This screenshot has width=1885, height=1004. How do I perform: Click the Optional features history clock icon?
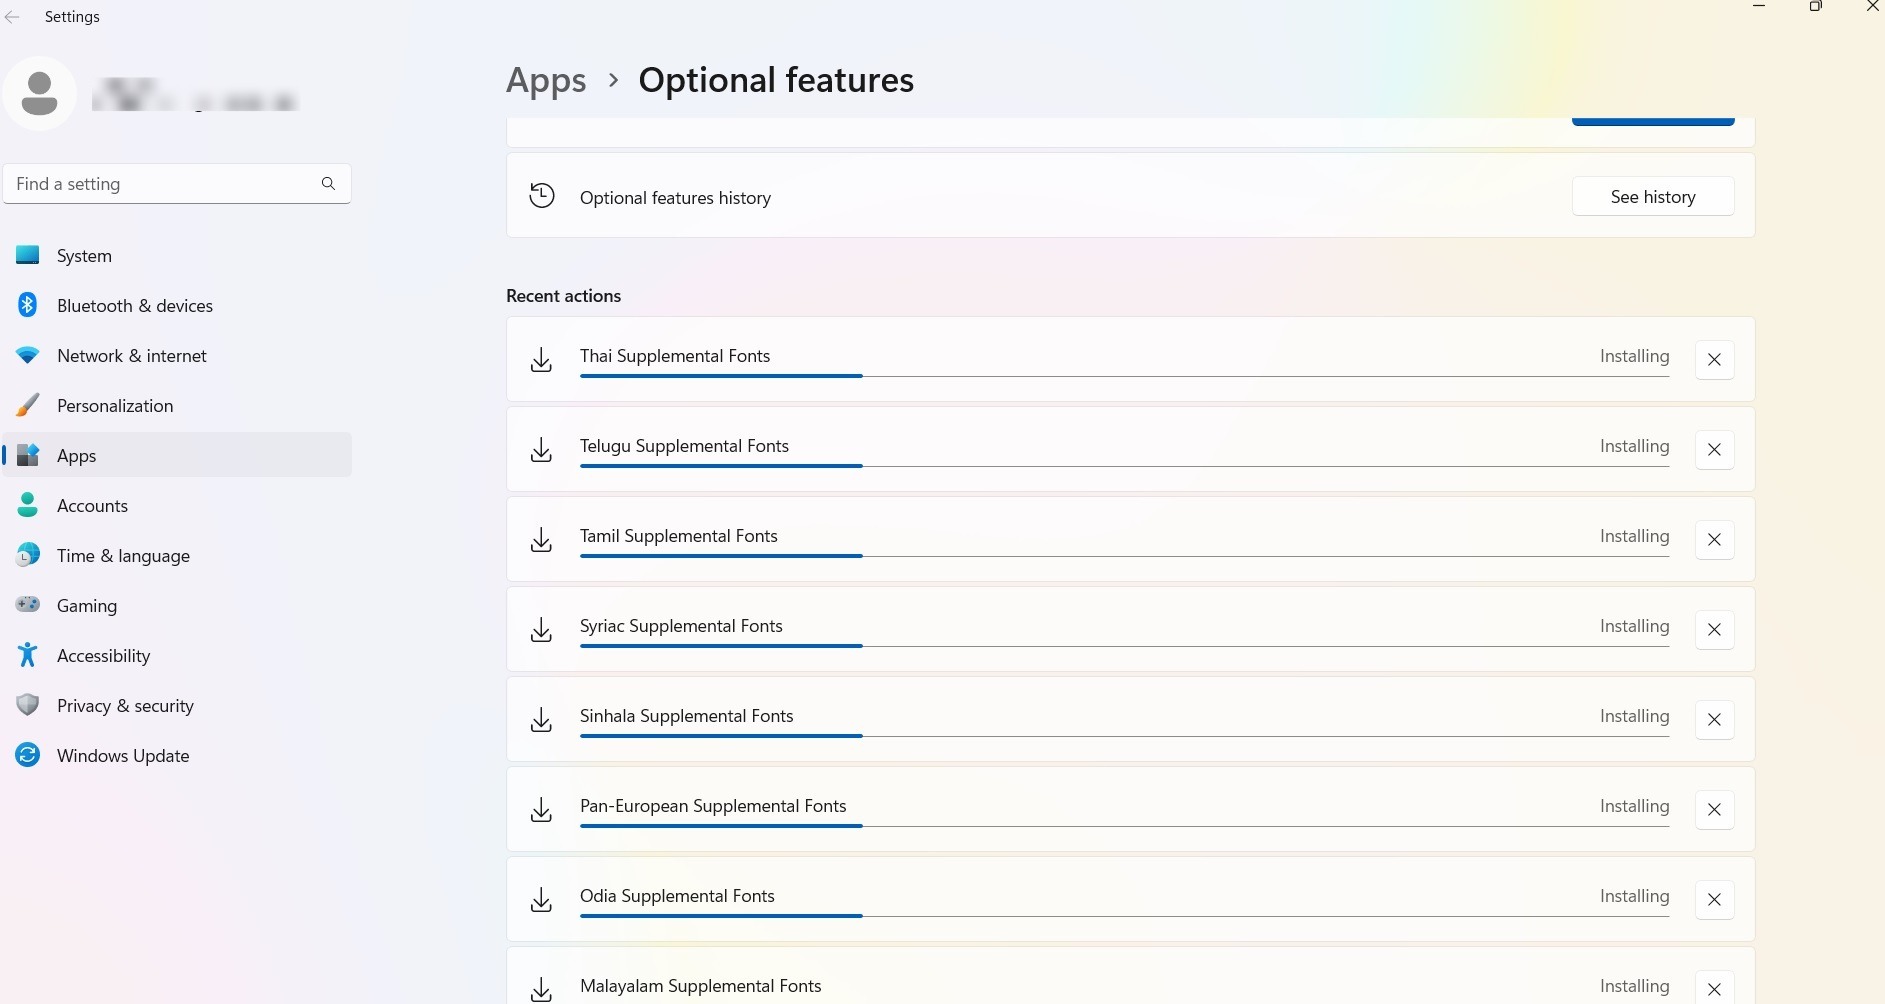click(x=541, y=195)
